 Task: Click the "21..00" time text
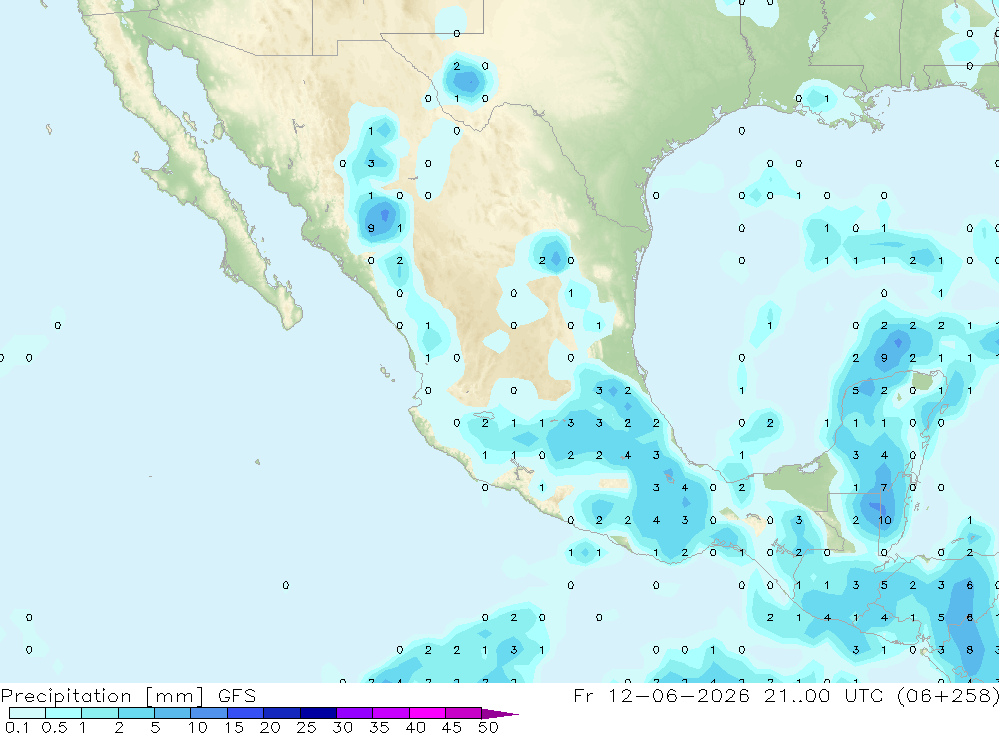(797, 695)
